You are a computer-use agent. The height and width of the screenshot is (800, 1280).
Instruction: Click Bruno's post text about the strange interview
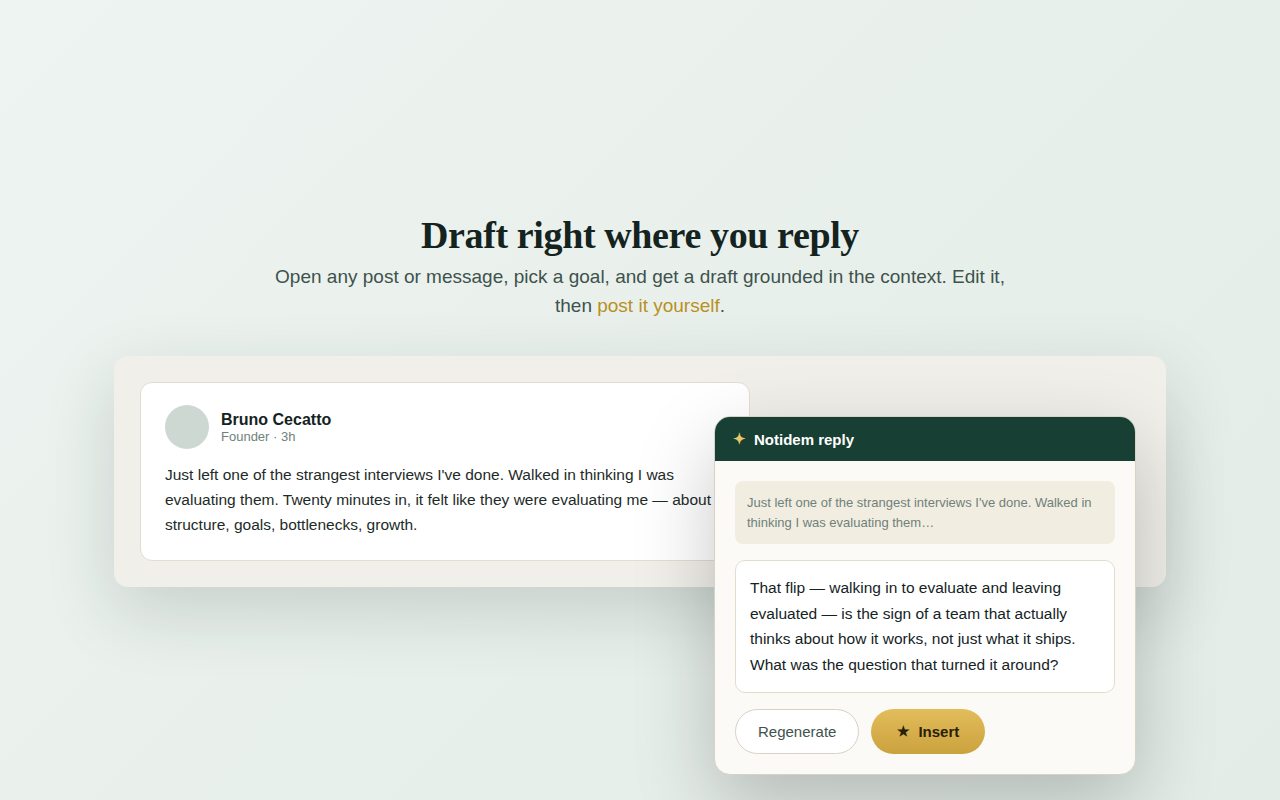(x=440, y=499)
